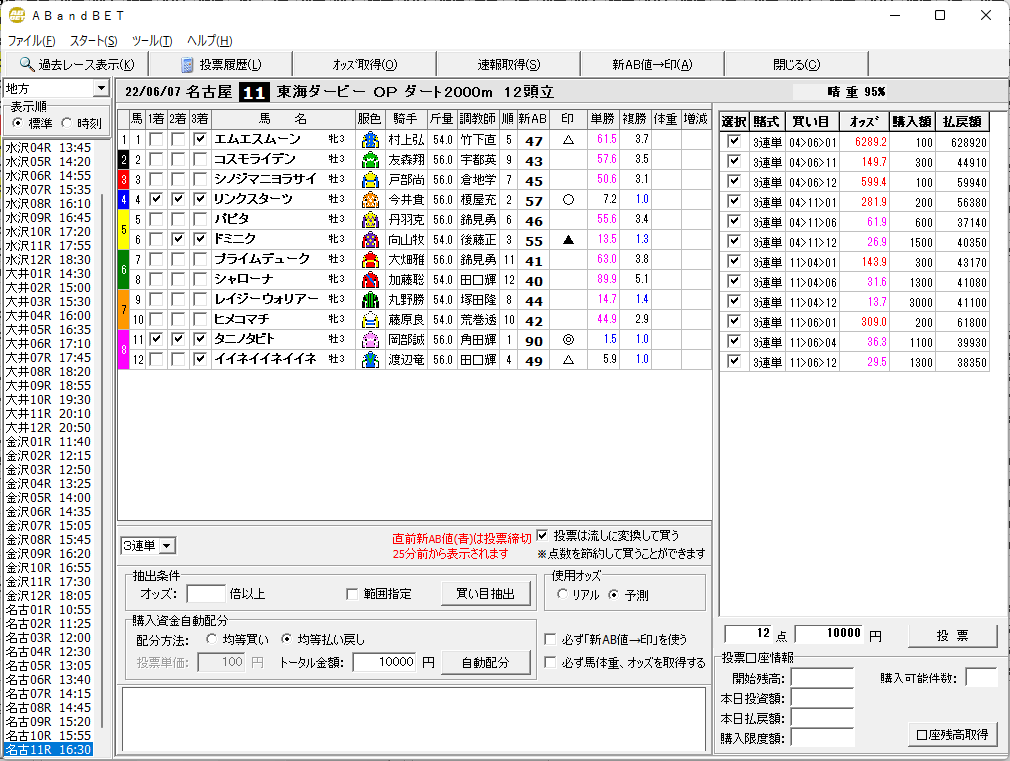Toggle 1着 checkbox for リンクスターツ

tap(156, 199)
